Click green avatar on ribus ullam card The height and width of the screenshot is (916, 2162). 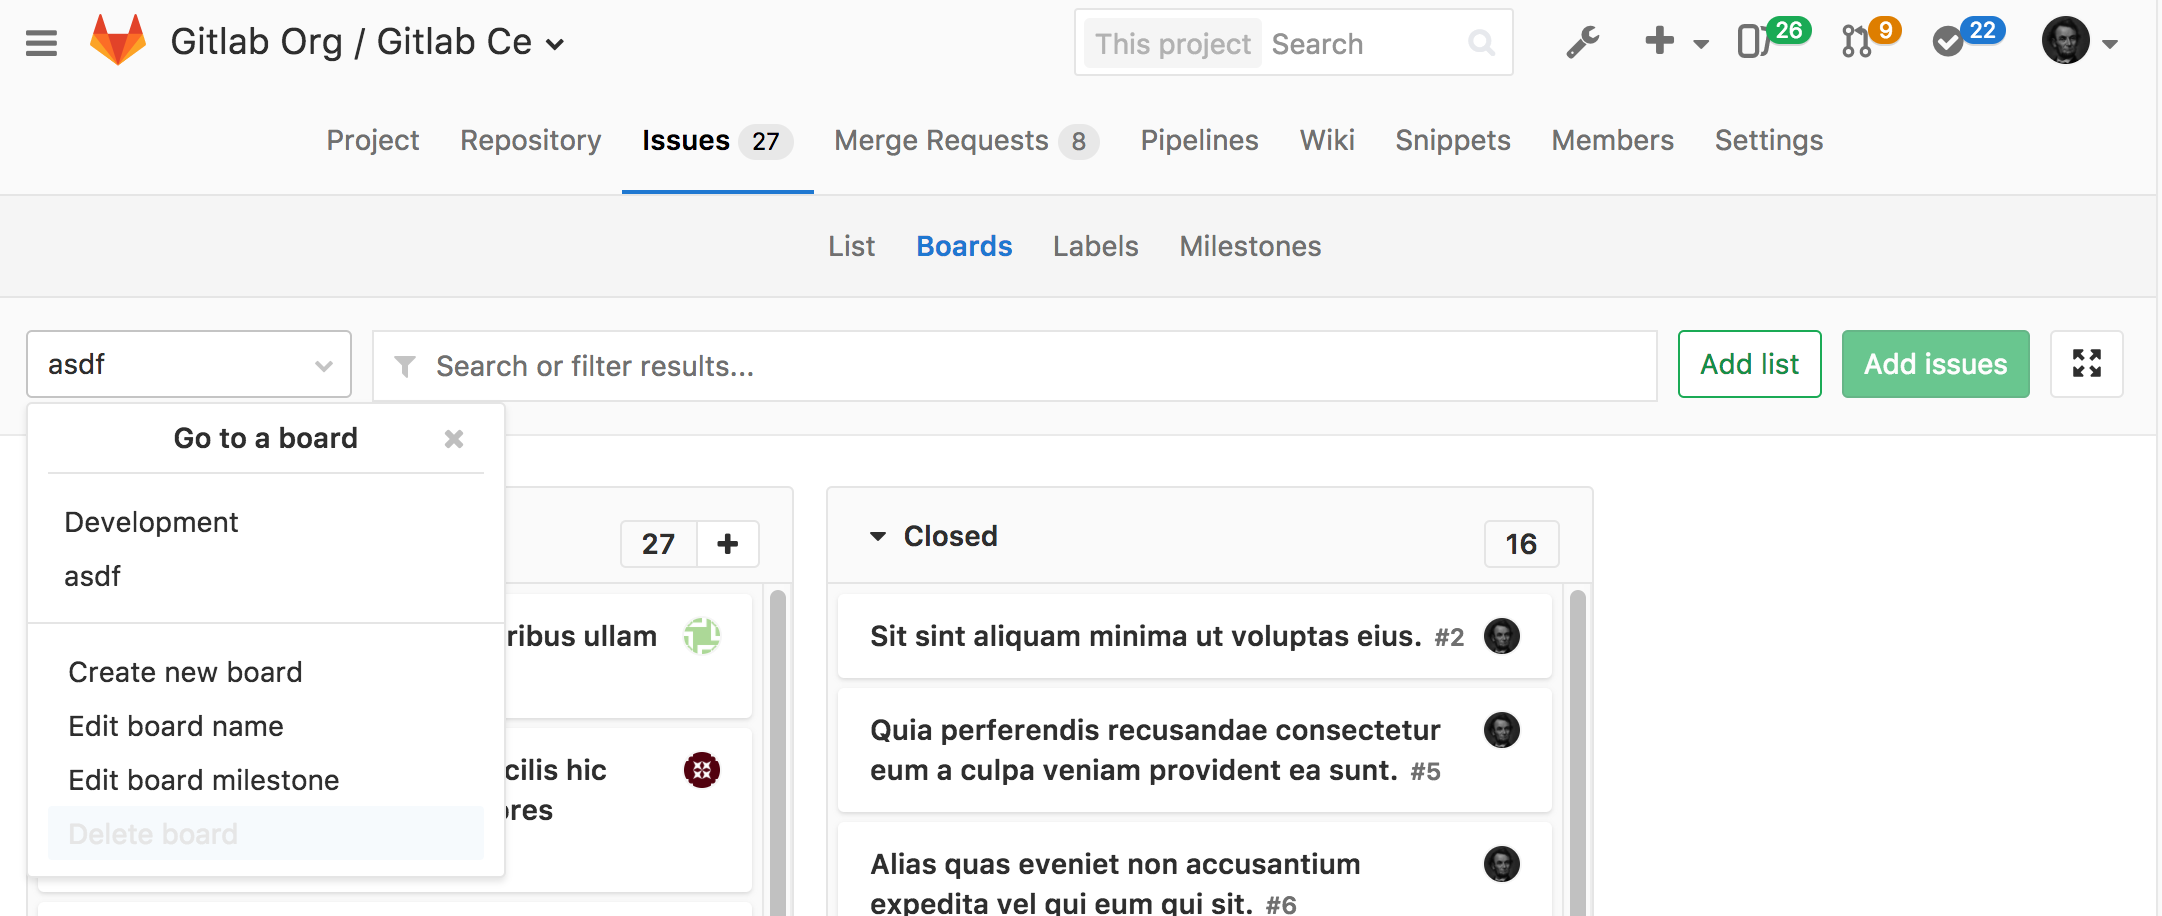click(x=701, y=636)
